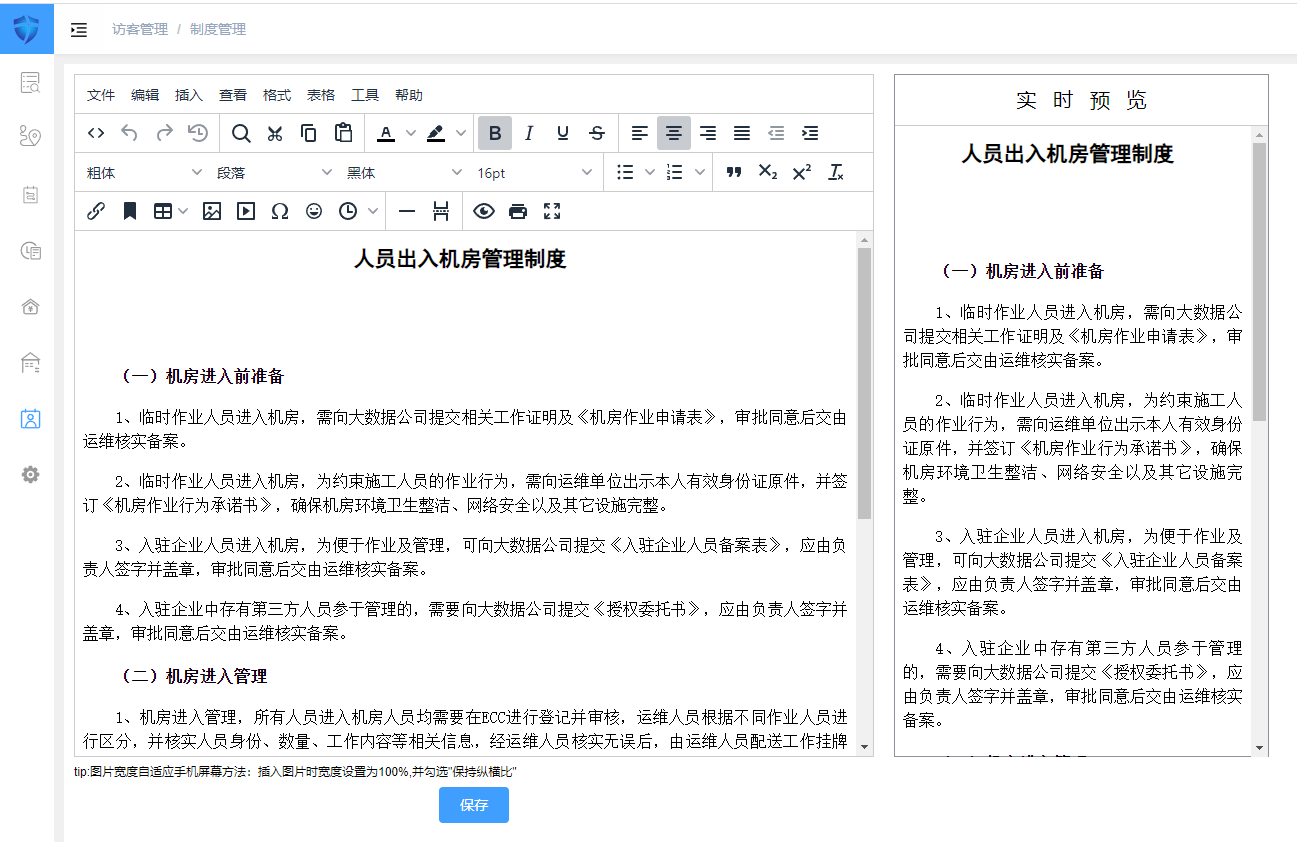Insert a media video
Image resolution: width=1297 pixels, height=842 pixels.
click(x=246, y=211)
